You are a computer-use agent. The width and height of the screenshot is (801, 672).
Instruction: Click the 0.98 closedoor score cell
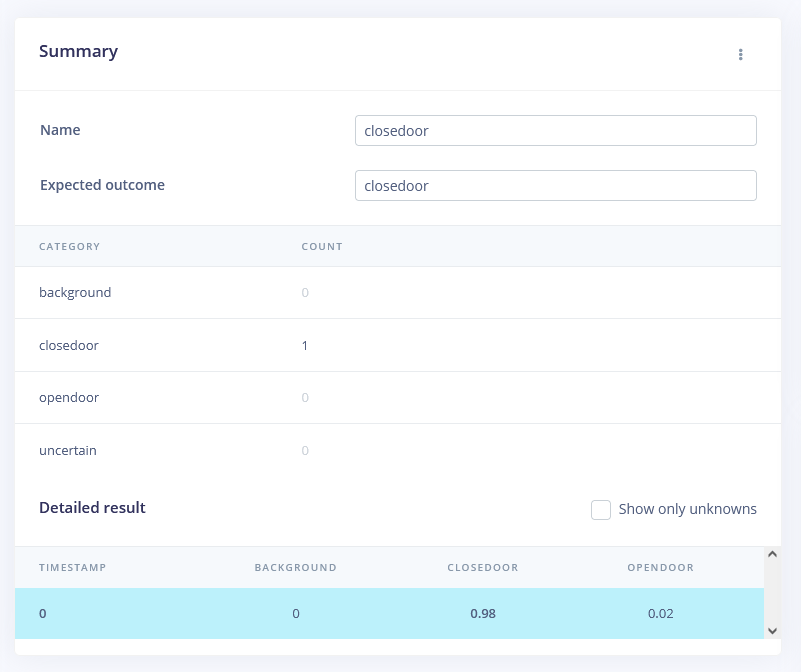click(483, 613)
